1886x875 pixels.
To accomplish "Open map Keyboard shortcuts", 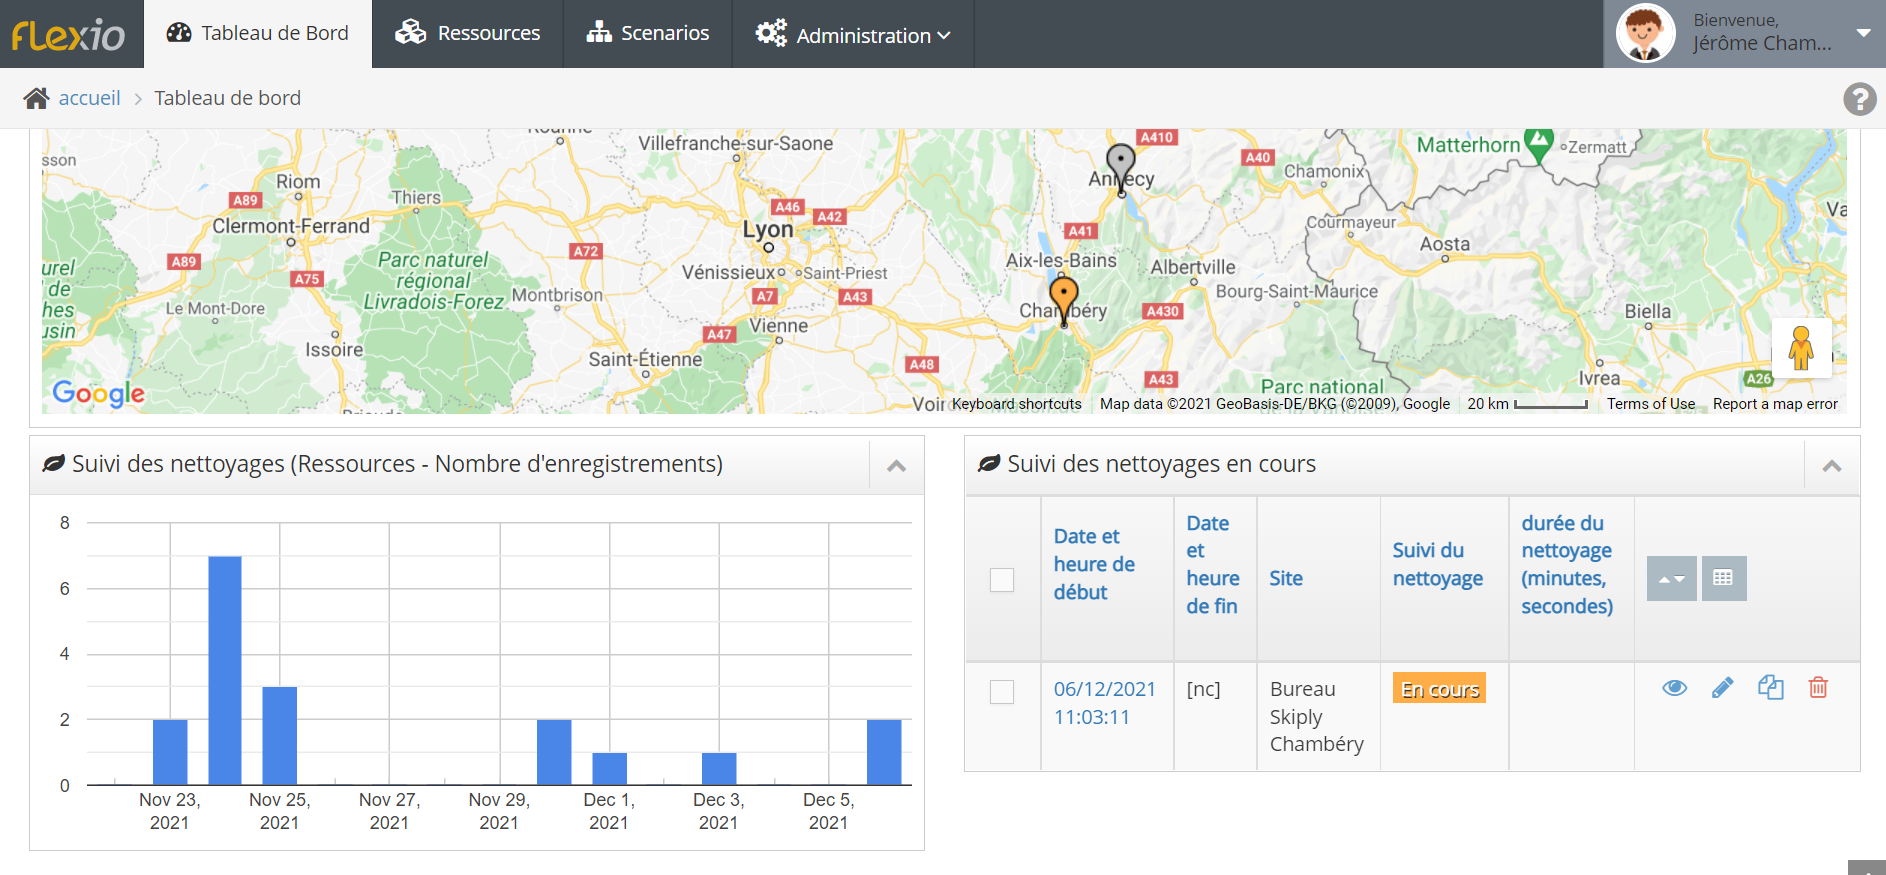I will tap(1016, 404).
